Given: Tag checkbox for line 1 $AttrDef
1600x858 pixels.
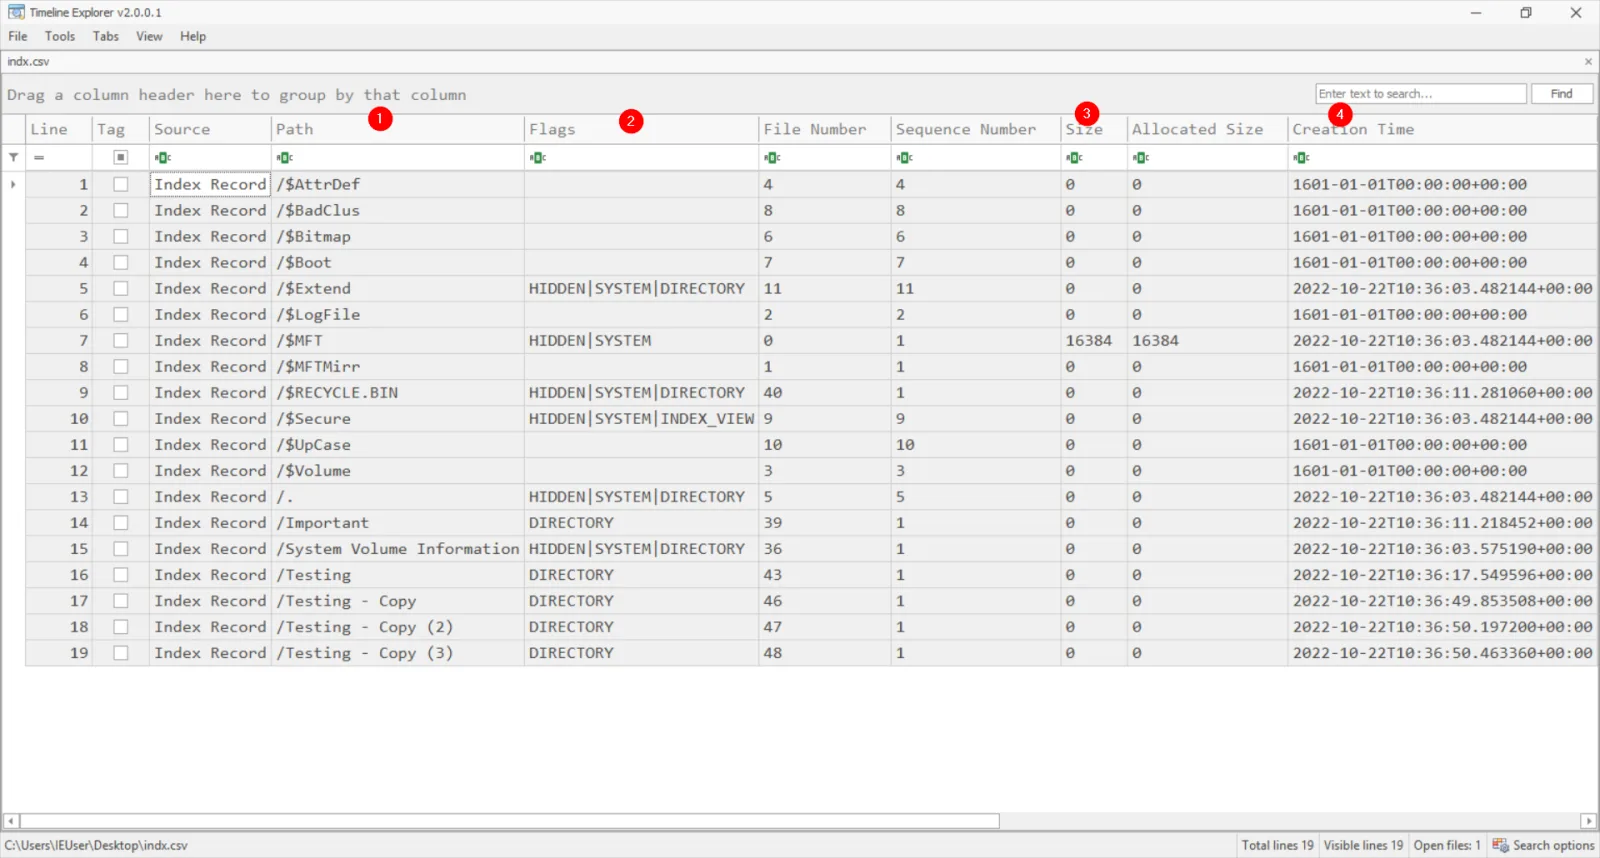Looking at the screenshot, I should coord(121,184).
